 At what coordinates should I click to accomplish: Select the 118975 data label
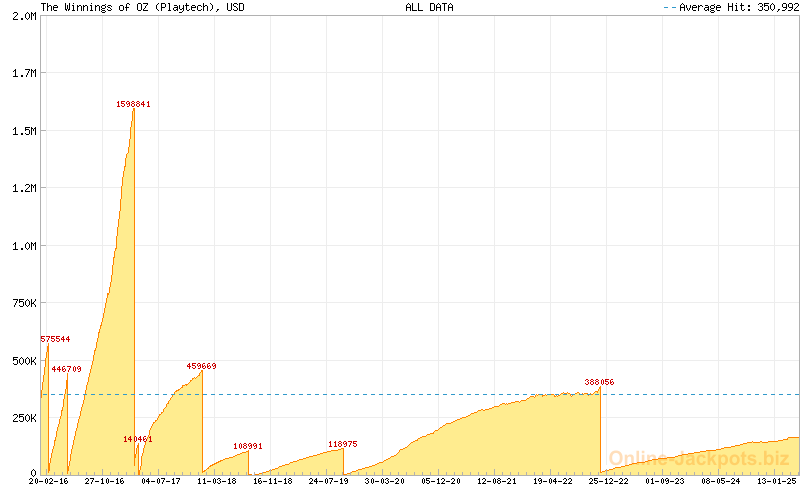pos(342,444)
